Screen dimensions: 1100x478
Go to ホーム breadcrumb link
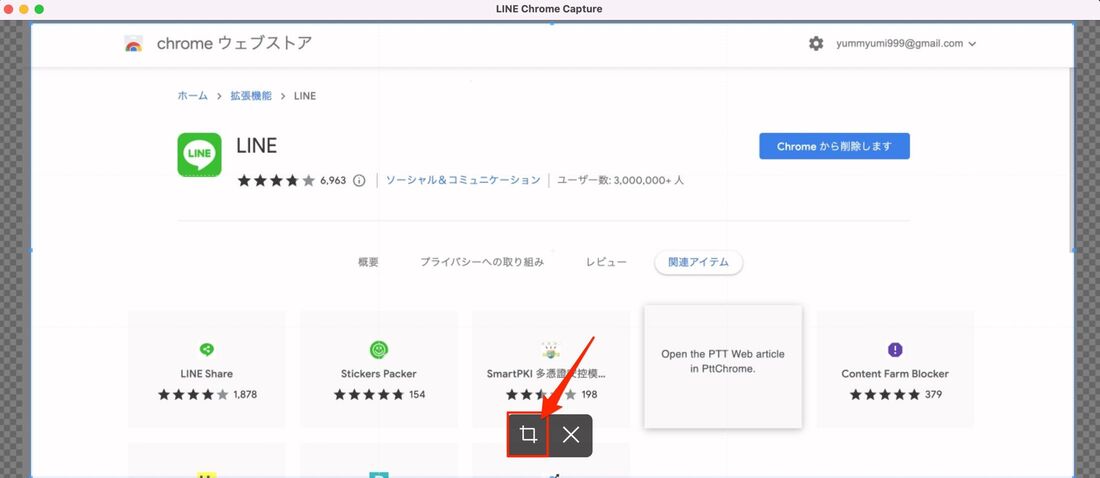coord(192,96)
